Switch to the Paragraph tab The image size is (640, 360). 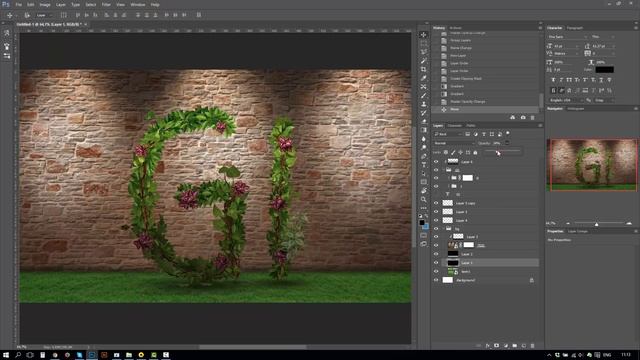pos(575,28)
